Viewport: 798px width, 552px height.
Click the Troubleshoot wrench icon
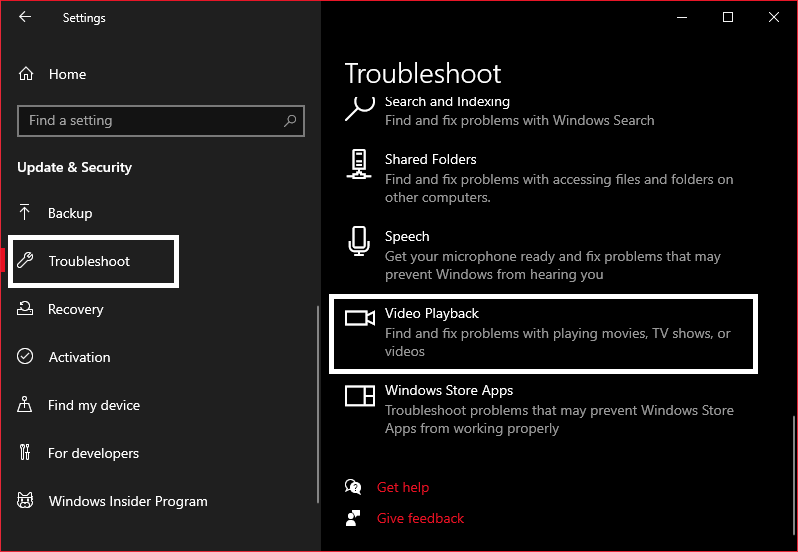tap(25, 260)
